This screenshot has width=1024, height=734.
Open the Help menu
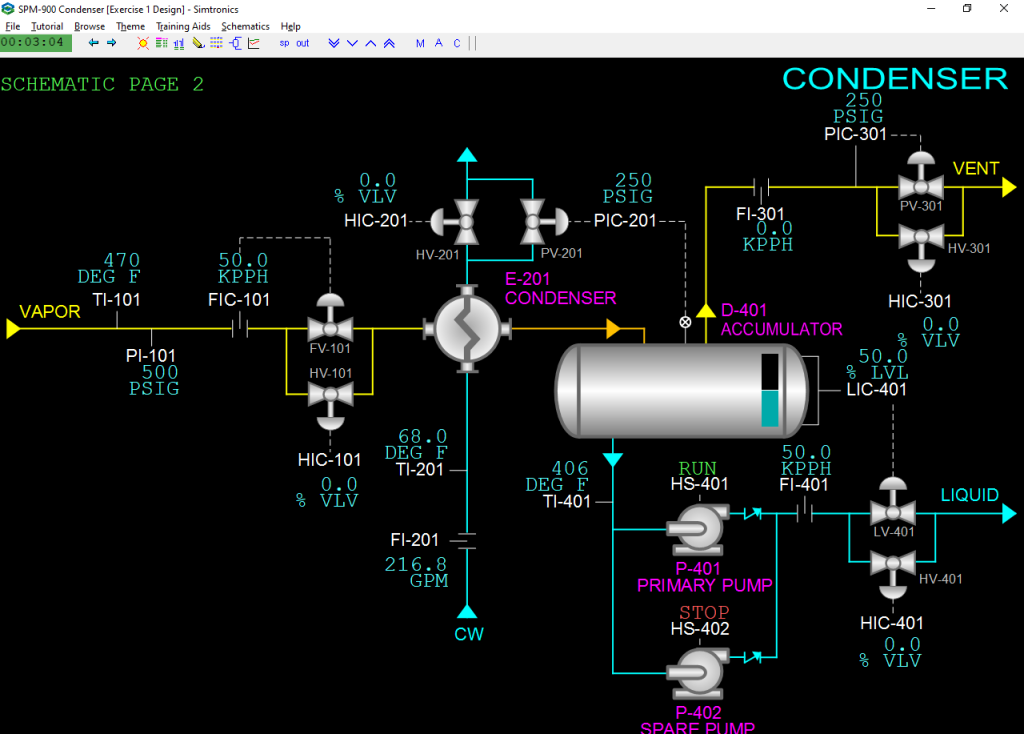(291, 26)
